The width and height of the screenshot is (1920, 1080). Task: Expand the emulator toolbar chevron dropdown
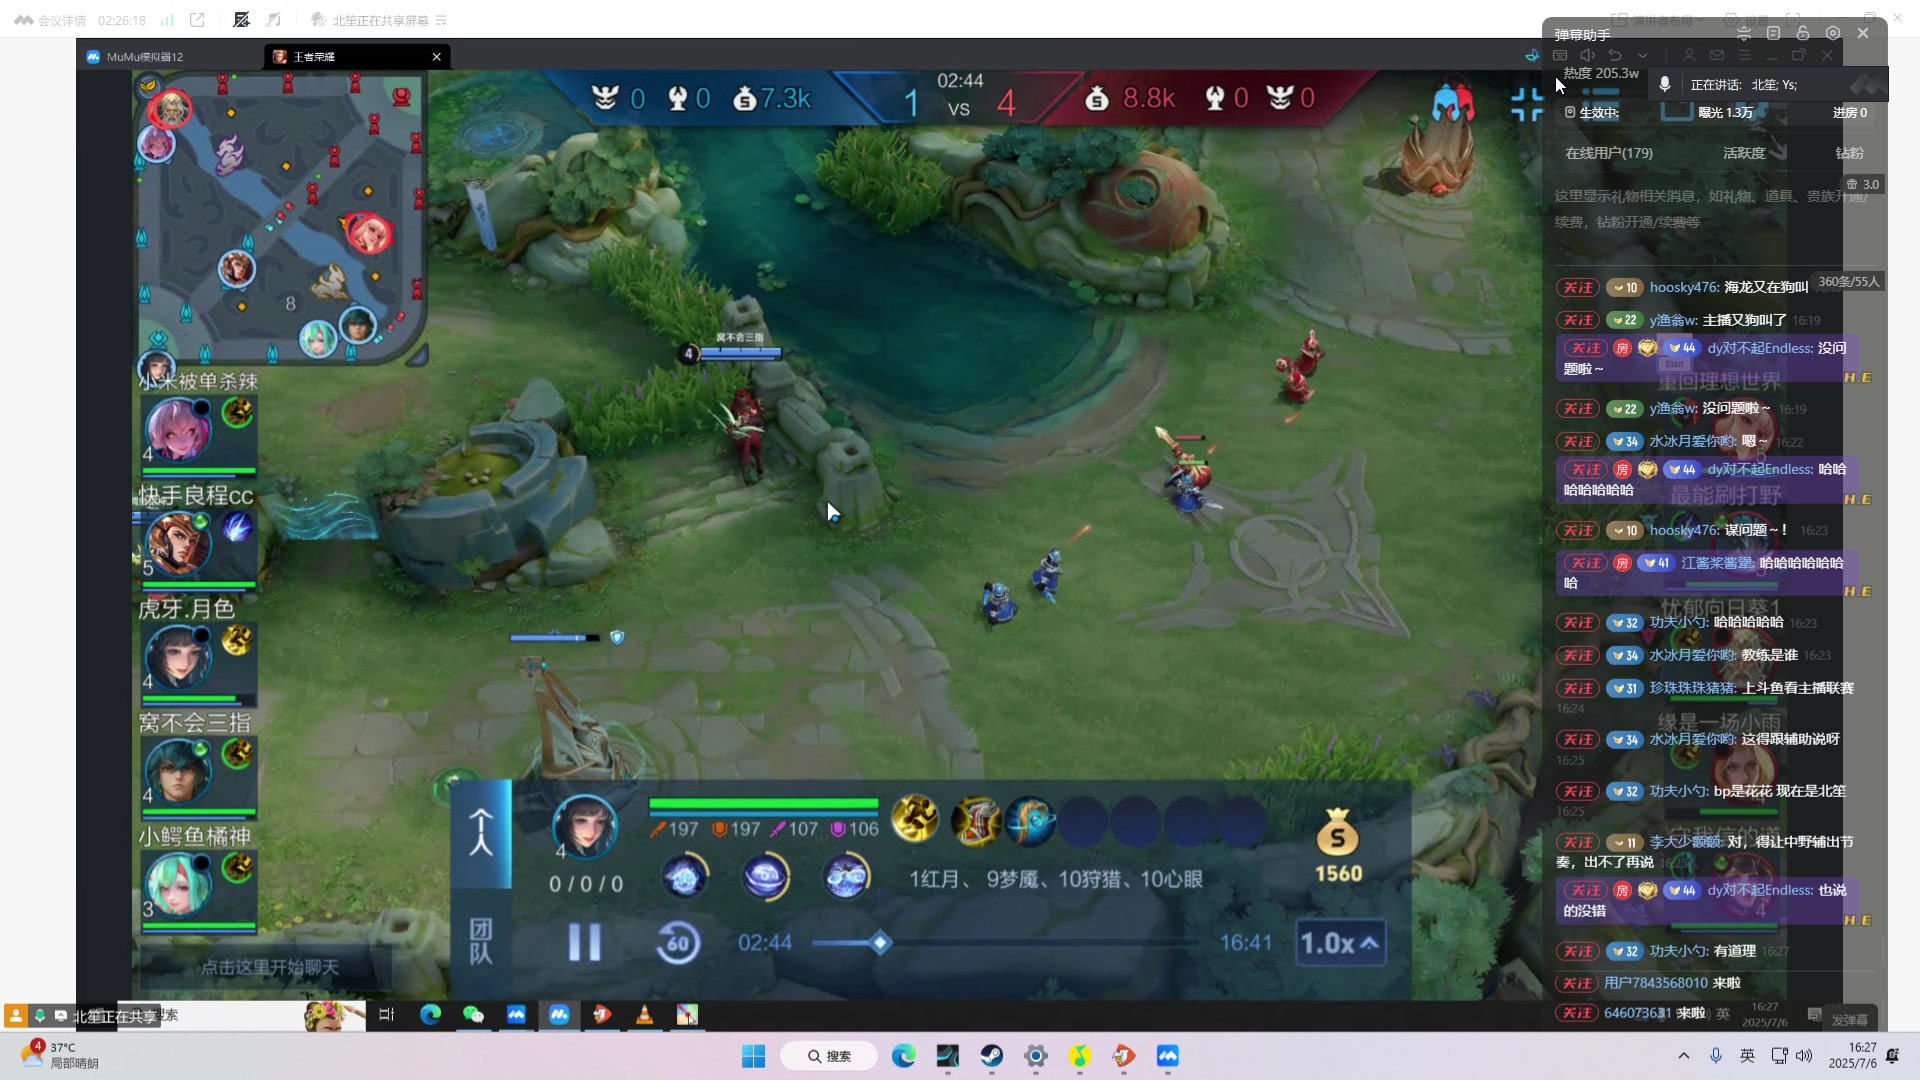1642,55
